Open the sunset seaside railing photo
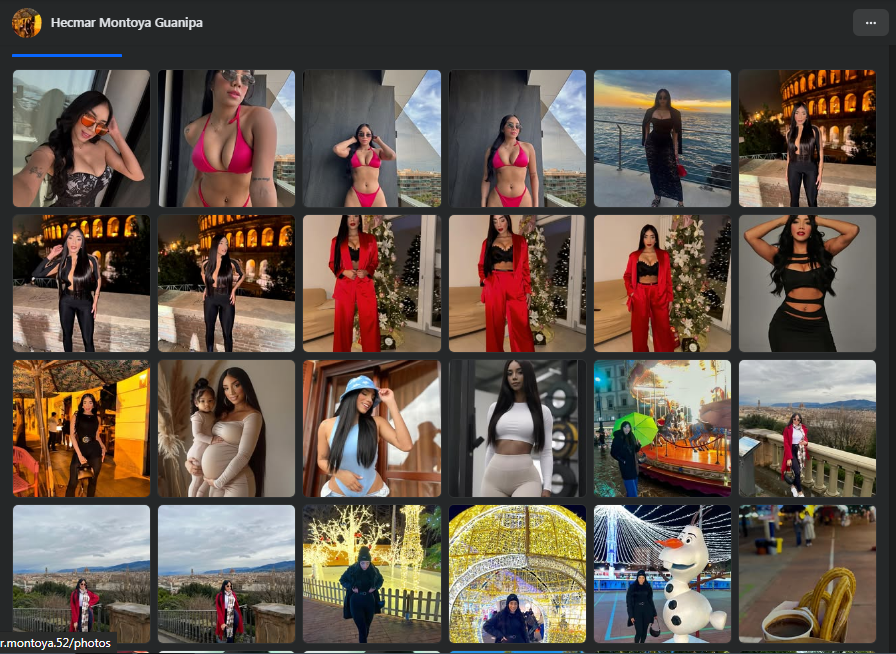This screenshot has width=896, height=654. click(x=662, y=138)
